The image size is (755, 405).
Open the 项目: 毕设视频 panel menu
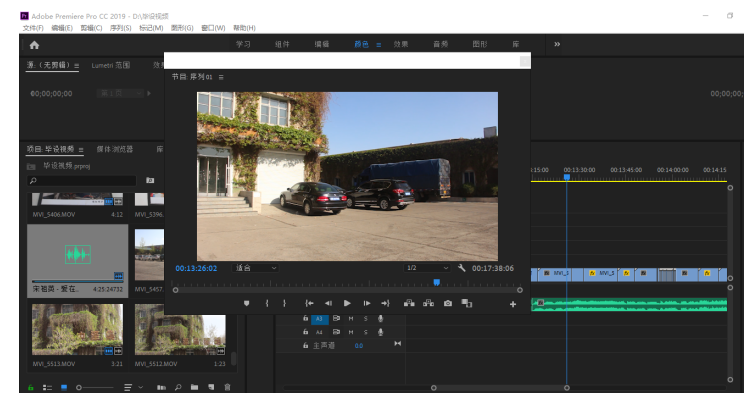[x=81, y=150]
